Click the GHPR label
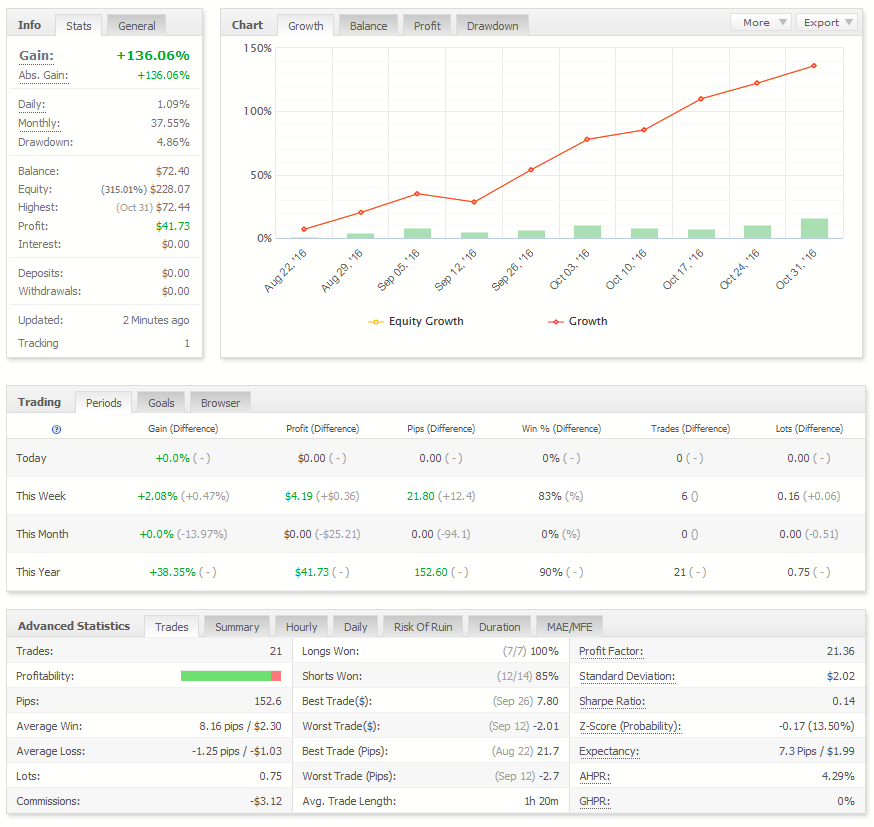Viewport: 874px width, 827px height. pyautogui.click(x=595, y=801)
